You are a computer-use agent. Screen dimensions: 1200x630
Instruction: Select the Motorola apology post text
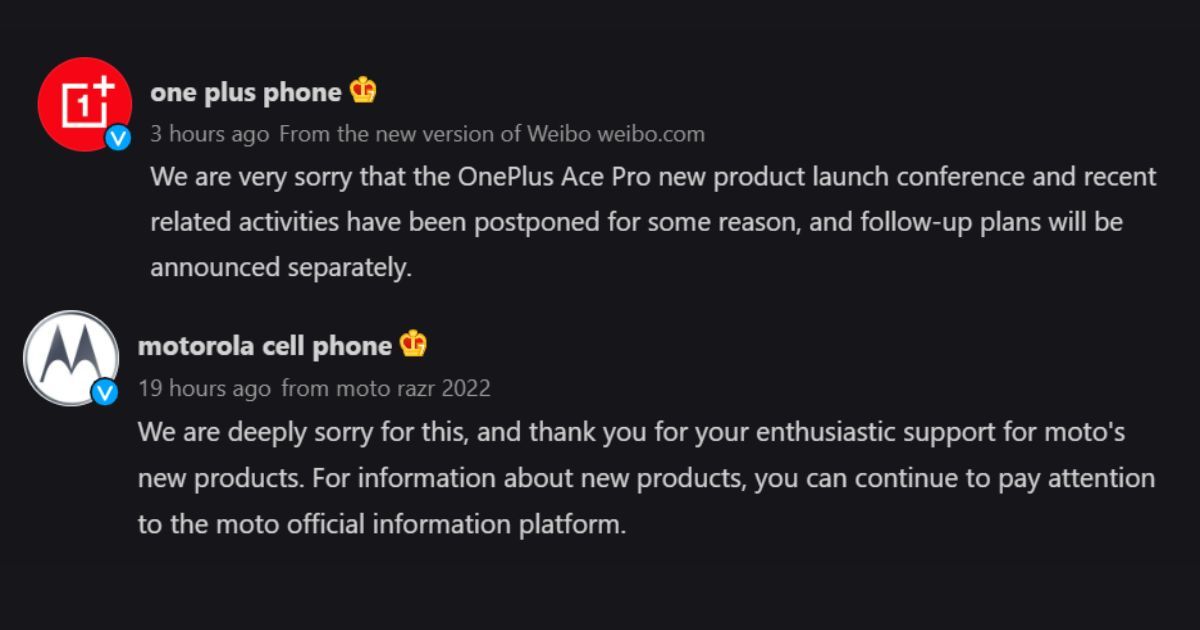click(x=646, y=478)
